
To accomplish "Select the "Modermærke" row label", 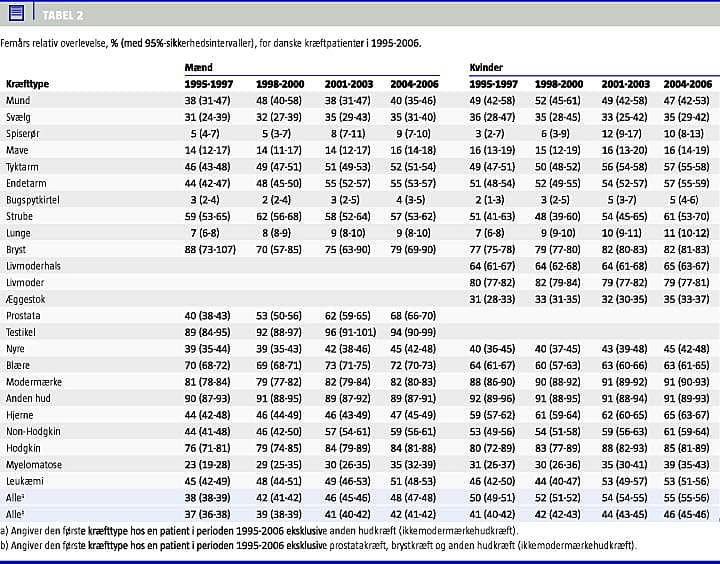I will 32,383.
